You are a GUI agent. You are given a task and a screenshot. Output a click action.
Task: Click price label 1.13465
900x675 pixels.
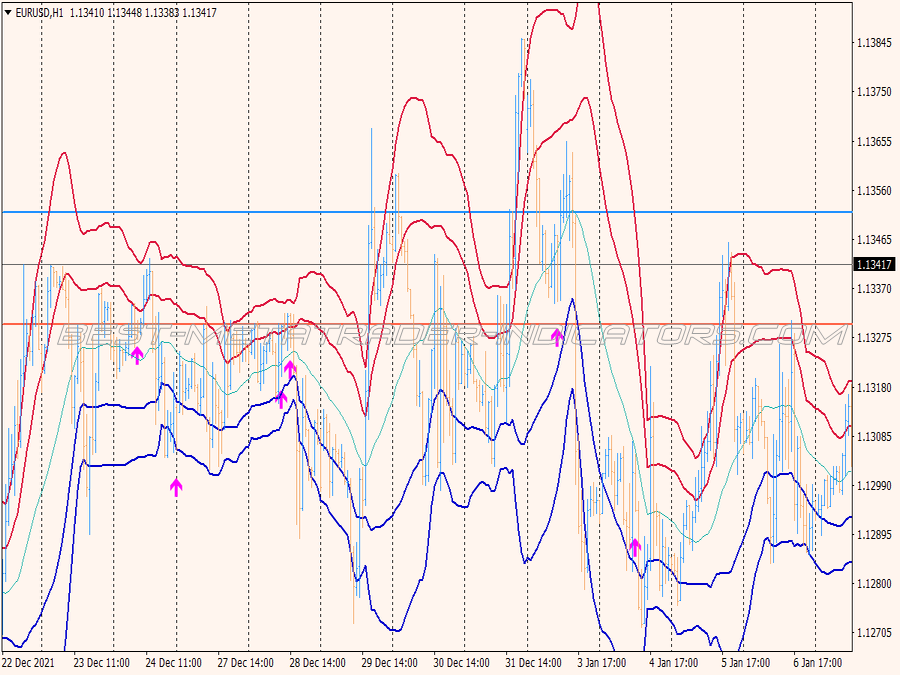(x=874, y=239)
